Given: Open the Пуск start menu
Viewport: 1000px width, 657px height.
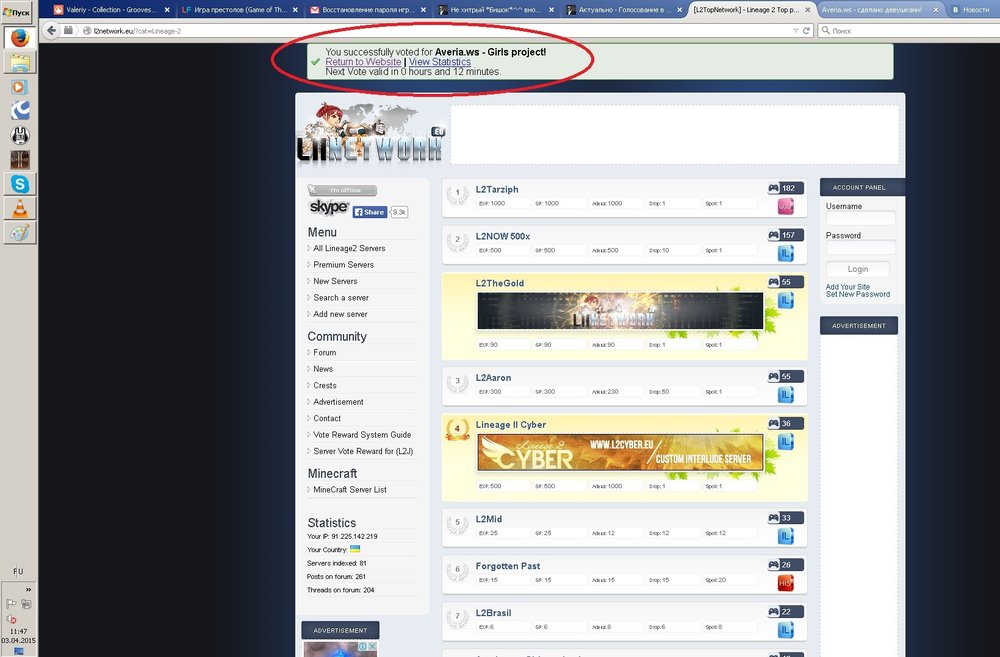Looking at the screenshot, I should [18, 10].
